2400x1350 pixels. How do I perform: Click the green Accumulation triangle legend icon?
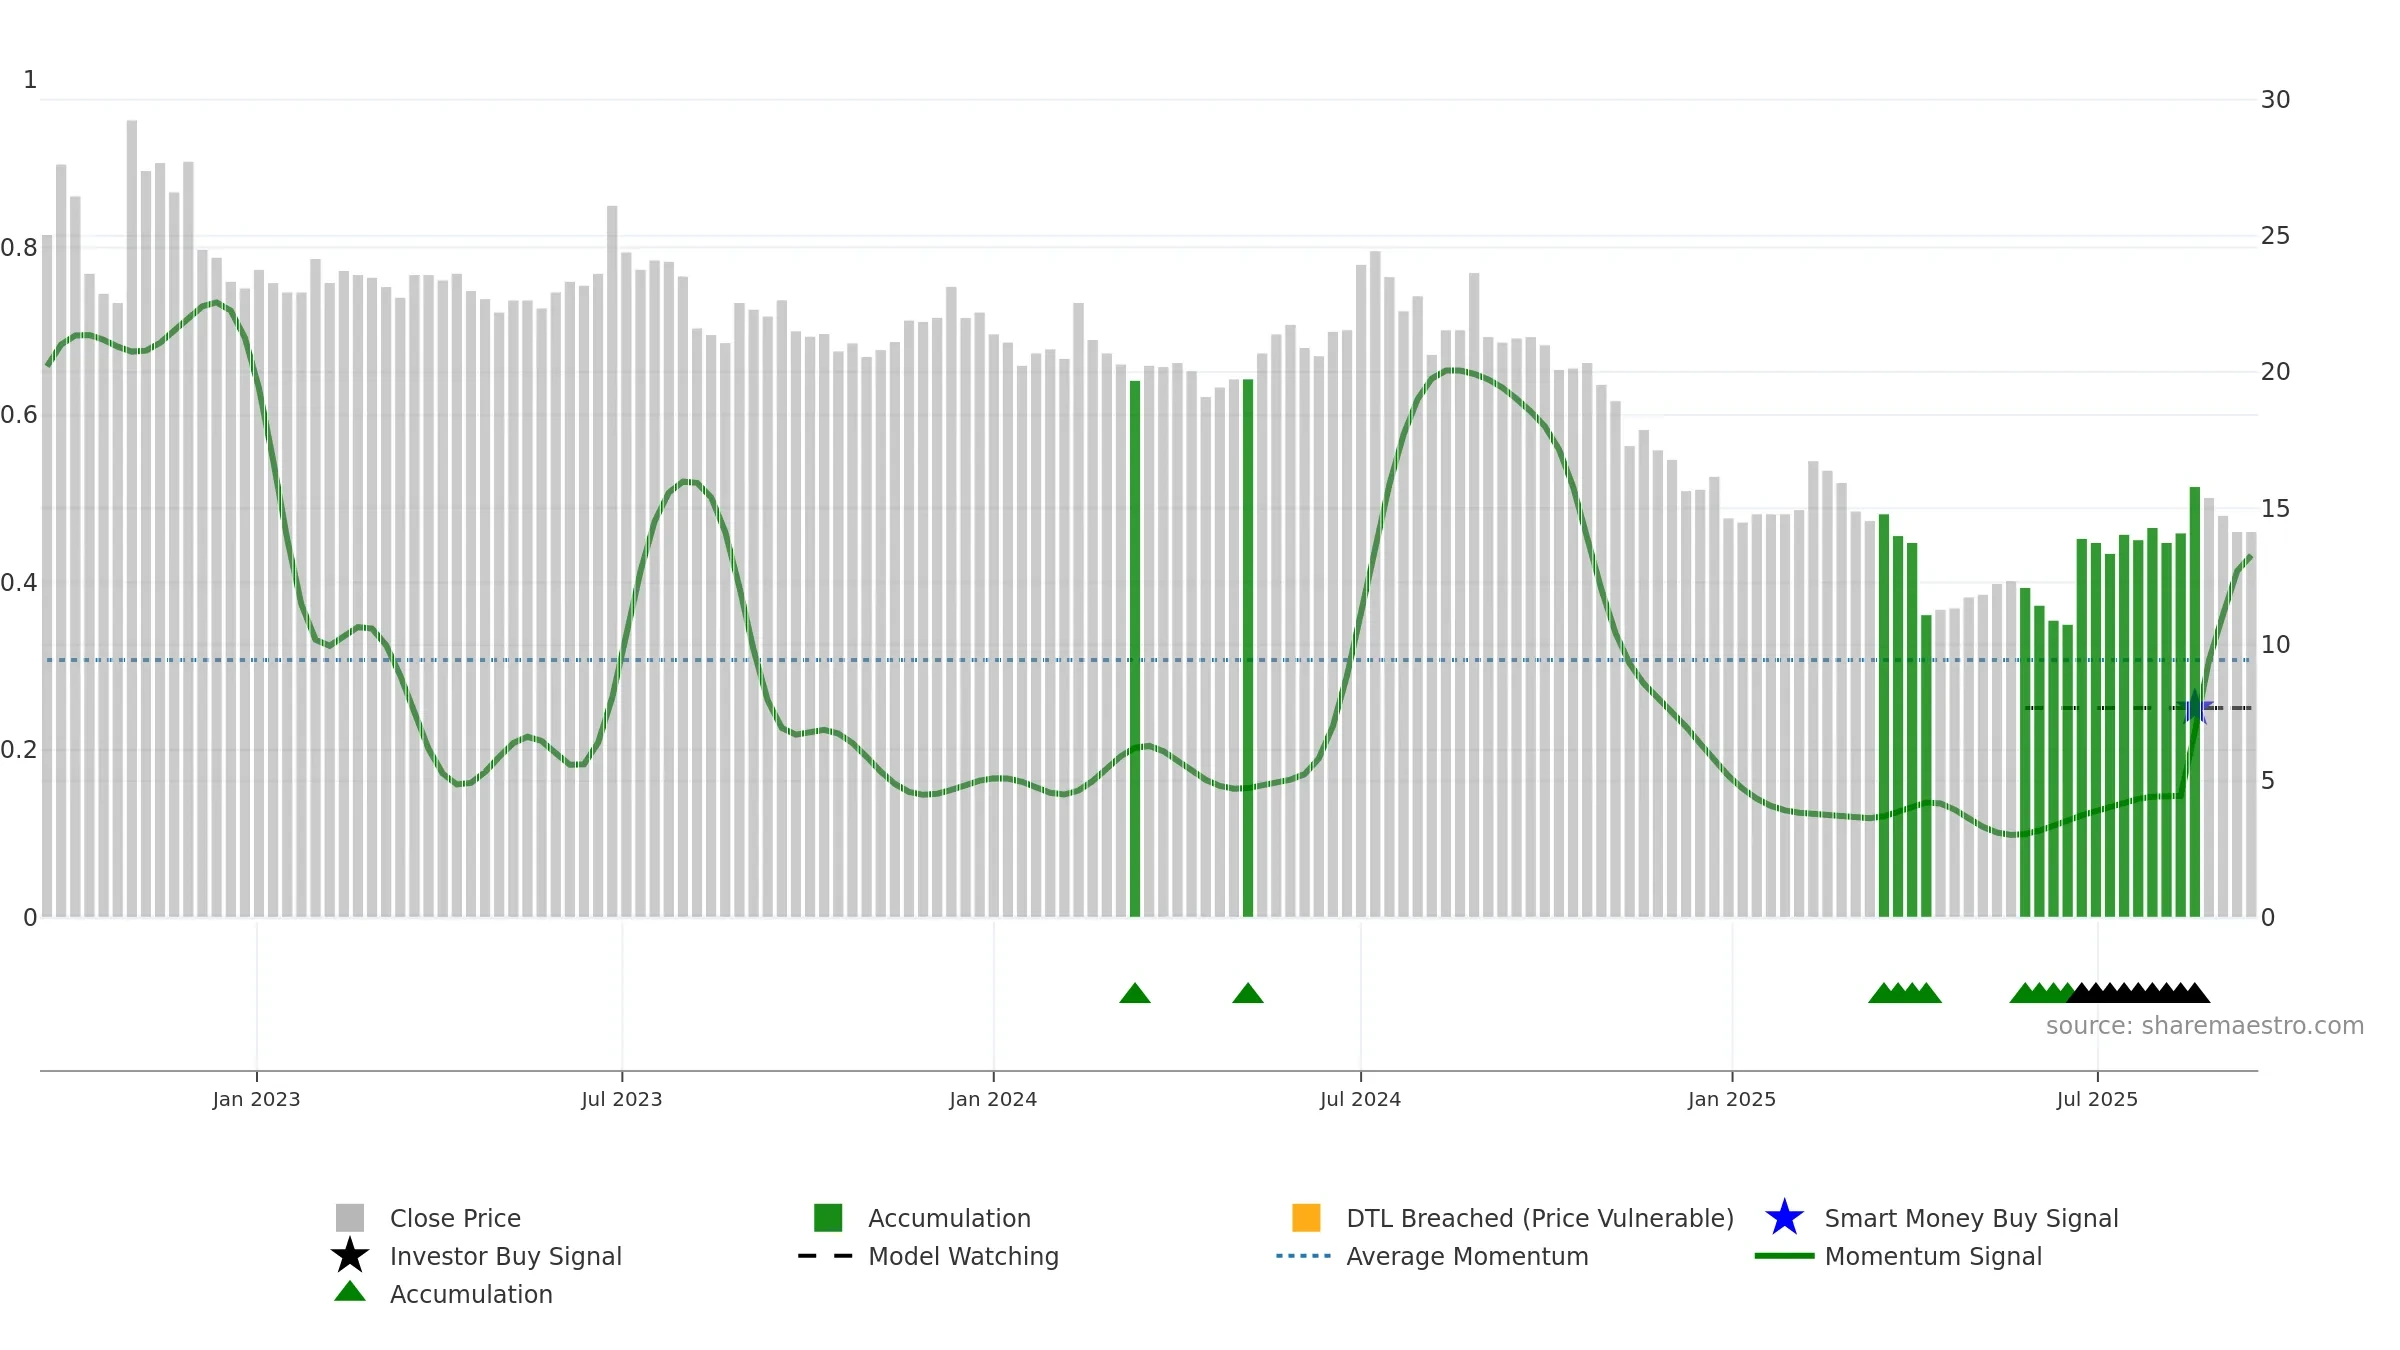point(350,1292)
